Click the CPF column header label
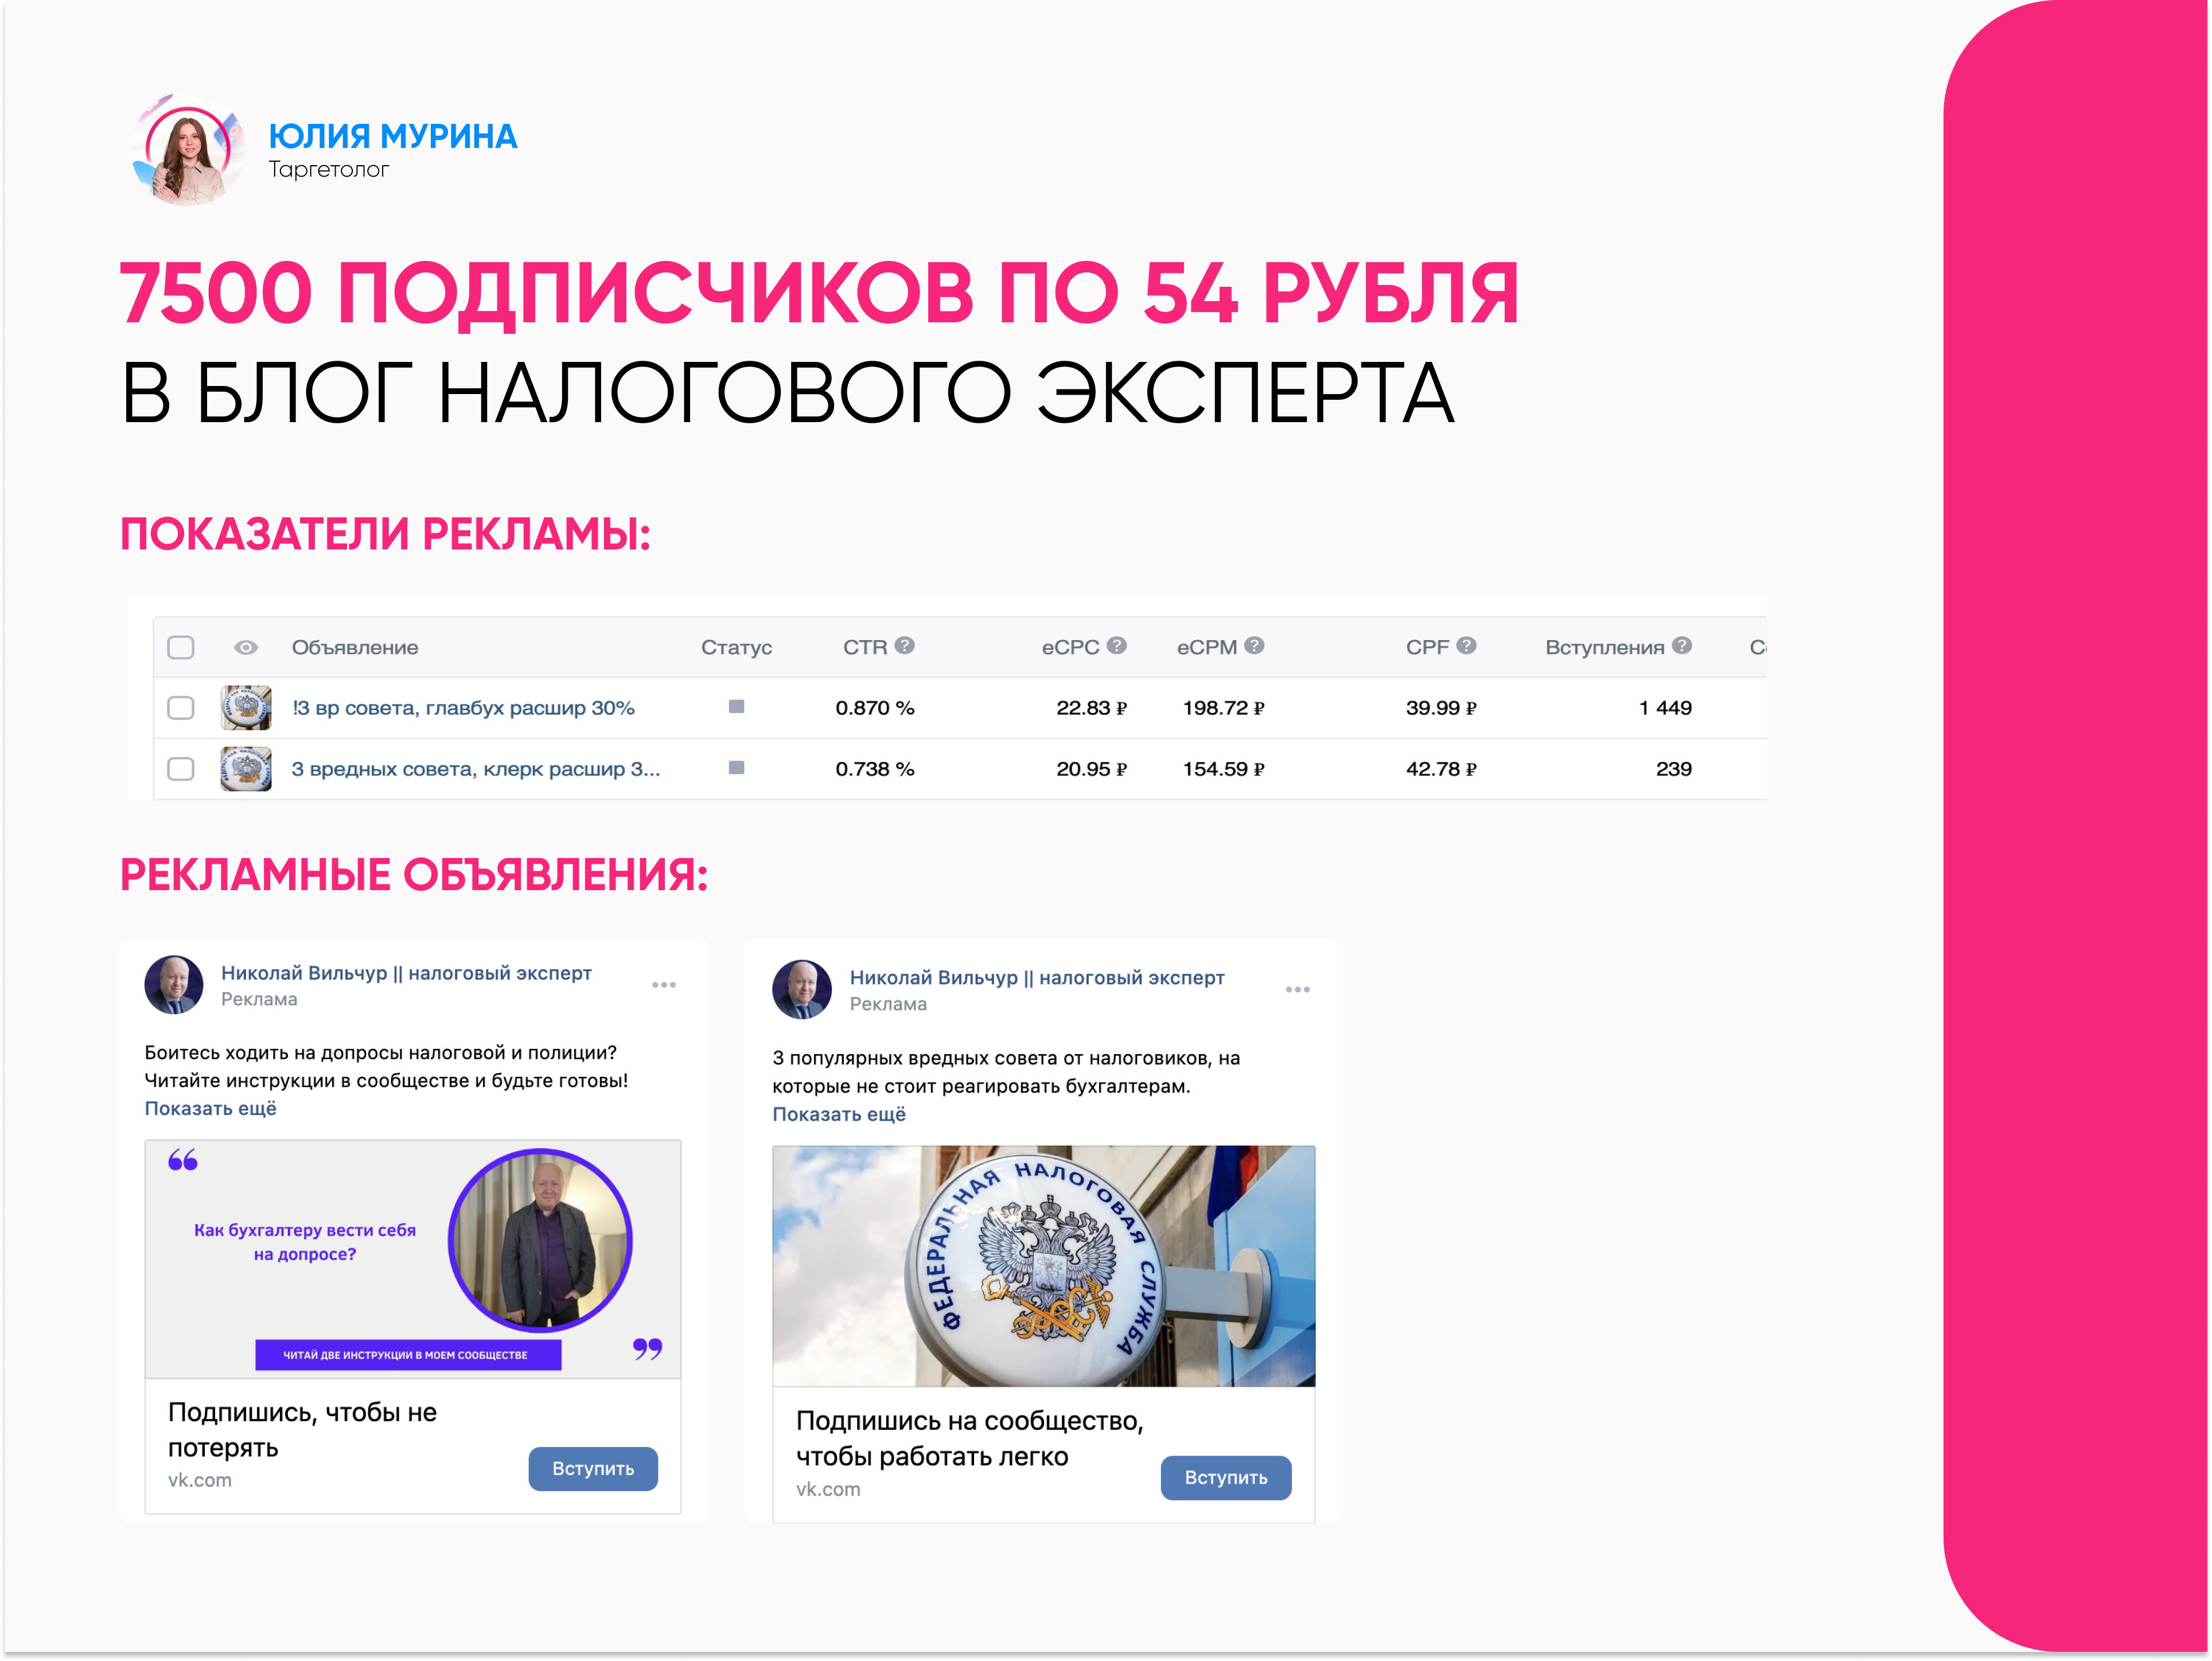The image size is (2212, 1661). click(x=1428, y=647)
